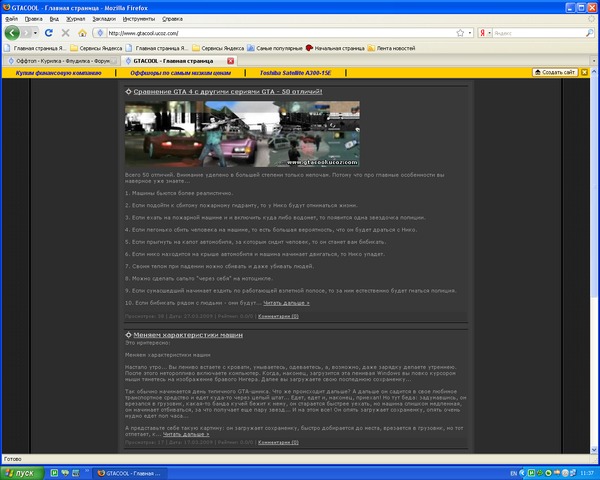Click the page scrollbar up arrow
Image resolution: width=600 pixels, height=480 pixels.
tap(594, 72)
